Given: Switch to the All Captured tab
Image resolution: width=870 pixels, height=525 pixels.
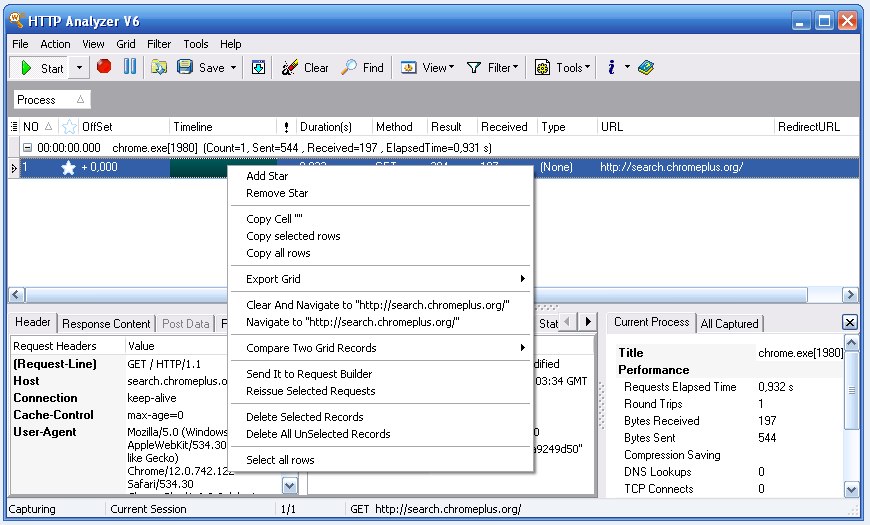Looking at the screenshot, I should pos(729,323).
